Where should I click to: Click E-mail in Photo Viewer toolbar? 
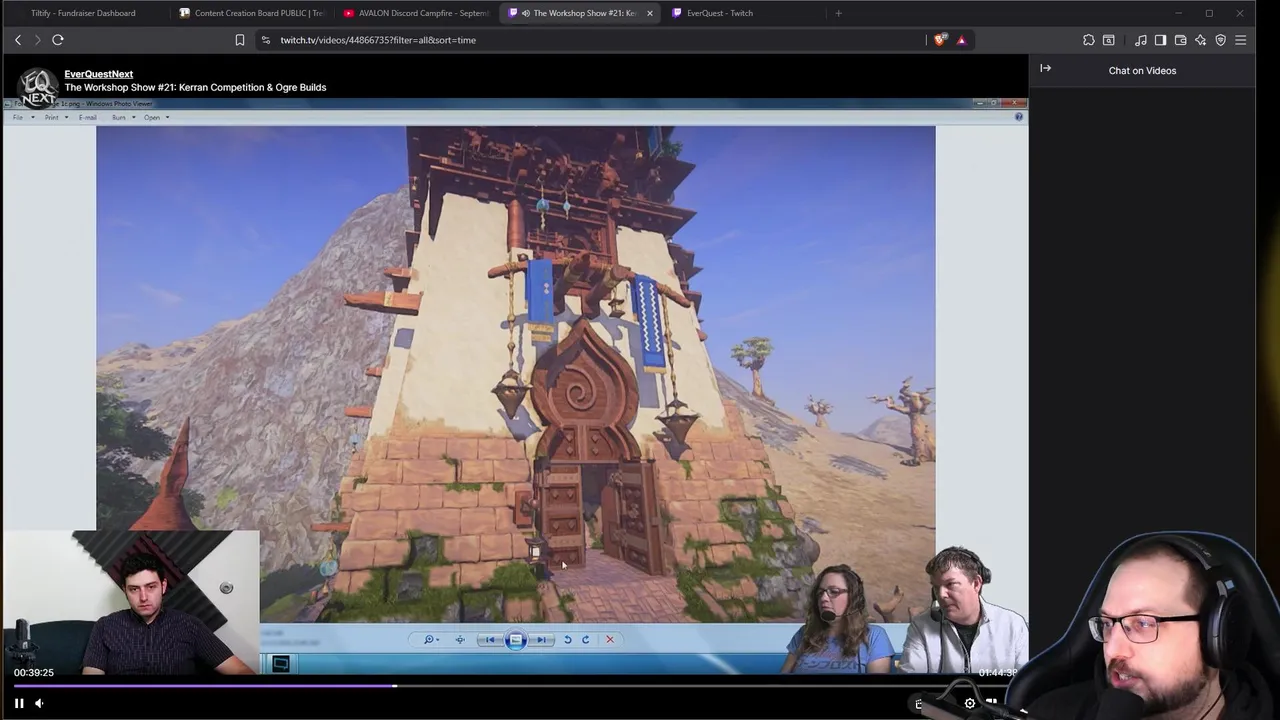[88, 117]
